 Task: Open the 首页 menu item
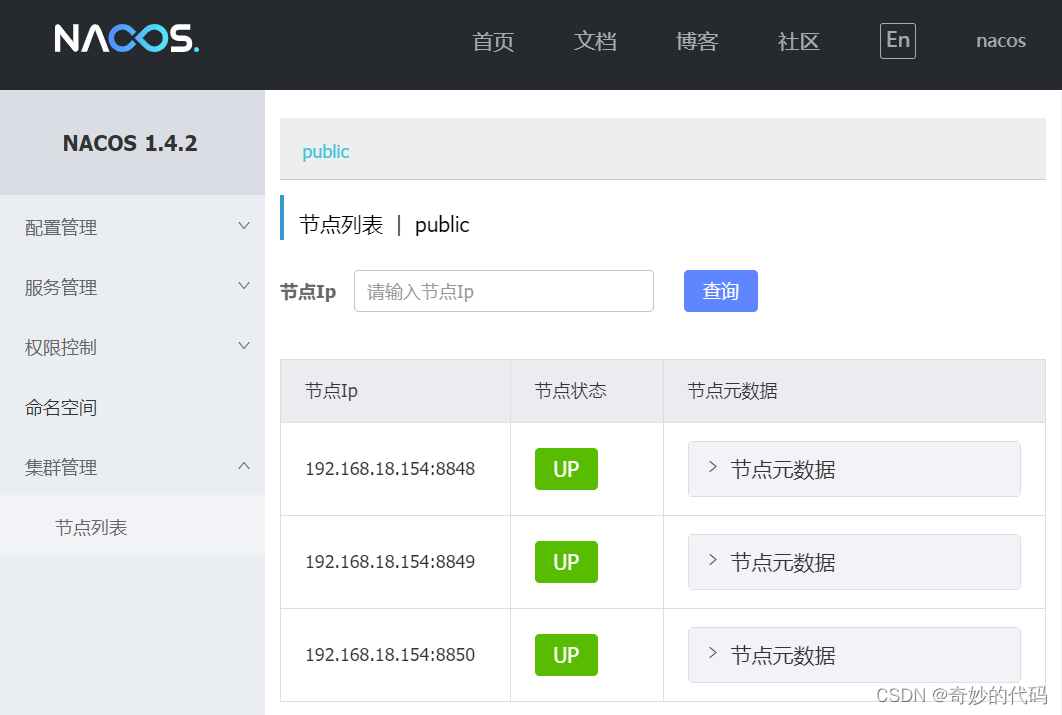tap(492, 41)
